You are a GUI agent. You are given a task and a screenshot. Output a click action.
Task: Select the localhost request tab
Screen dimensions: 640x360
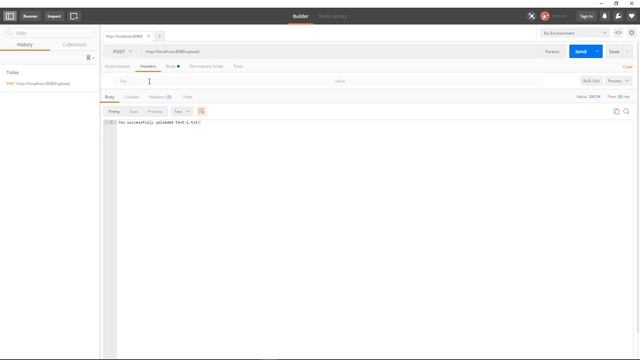point(124,36)
